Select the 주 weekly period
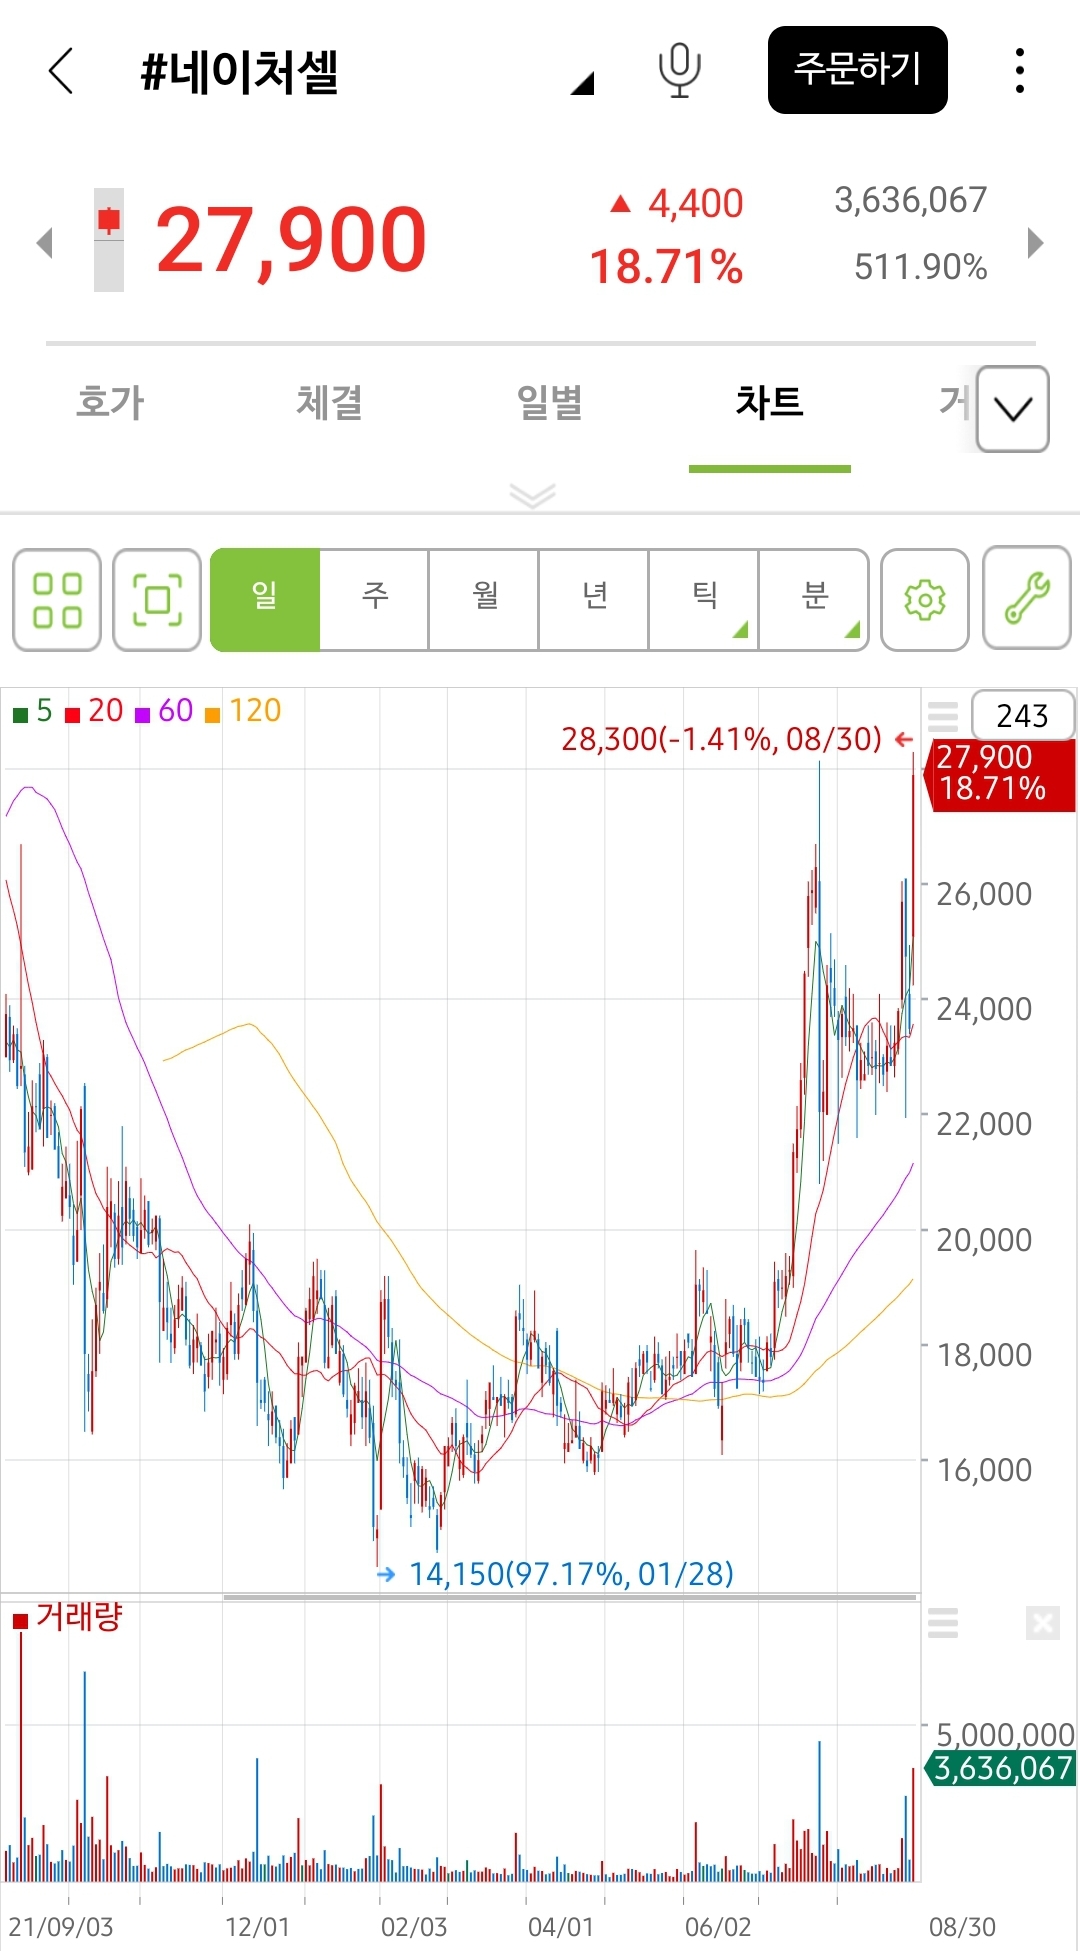 374,600
